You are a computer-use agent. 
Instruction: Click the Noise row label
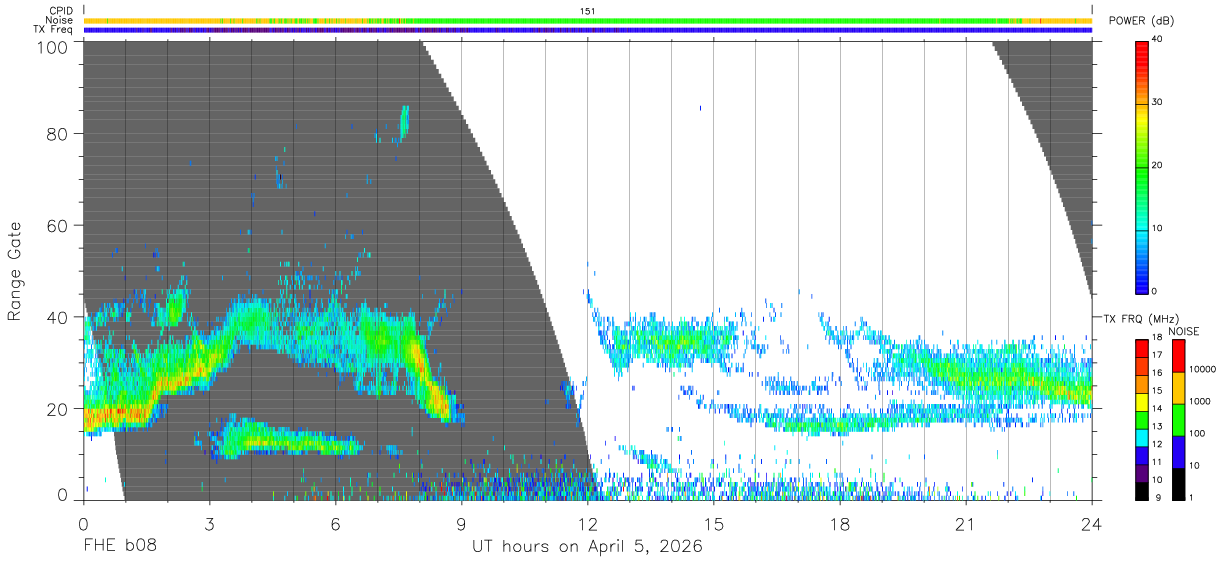[60, 20]
